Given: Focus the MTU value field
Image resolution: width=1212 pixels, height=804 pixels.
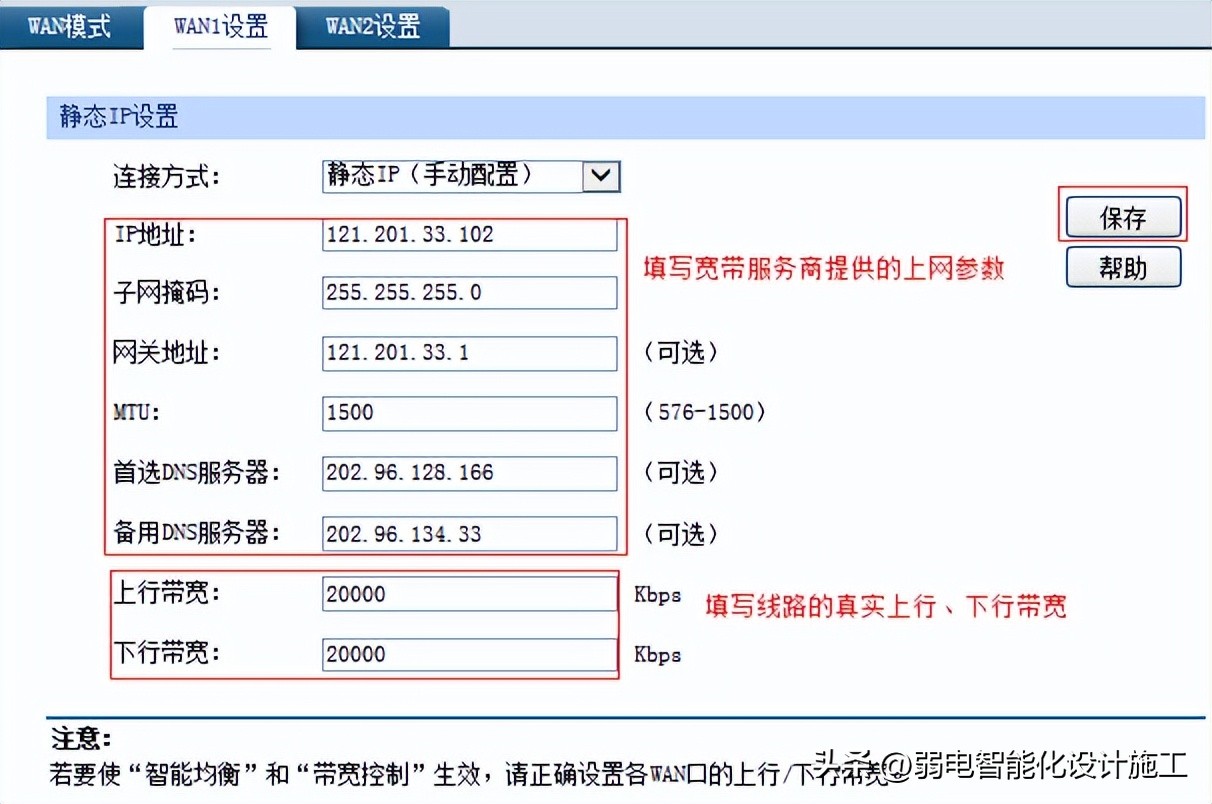Looking at the screenshot, I should [469, 413].
